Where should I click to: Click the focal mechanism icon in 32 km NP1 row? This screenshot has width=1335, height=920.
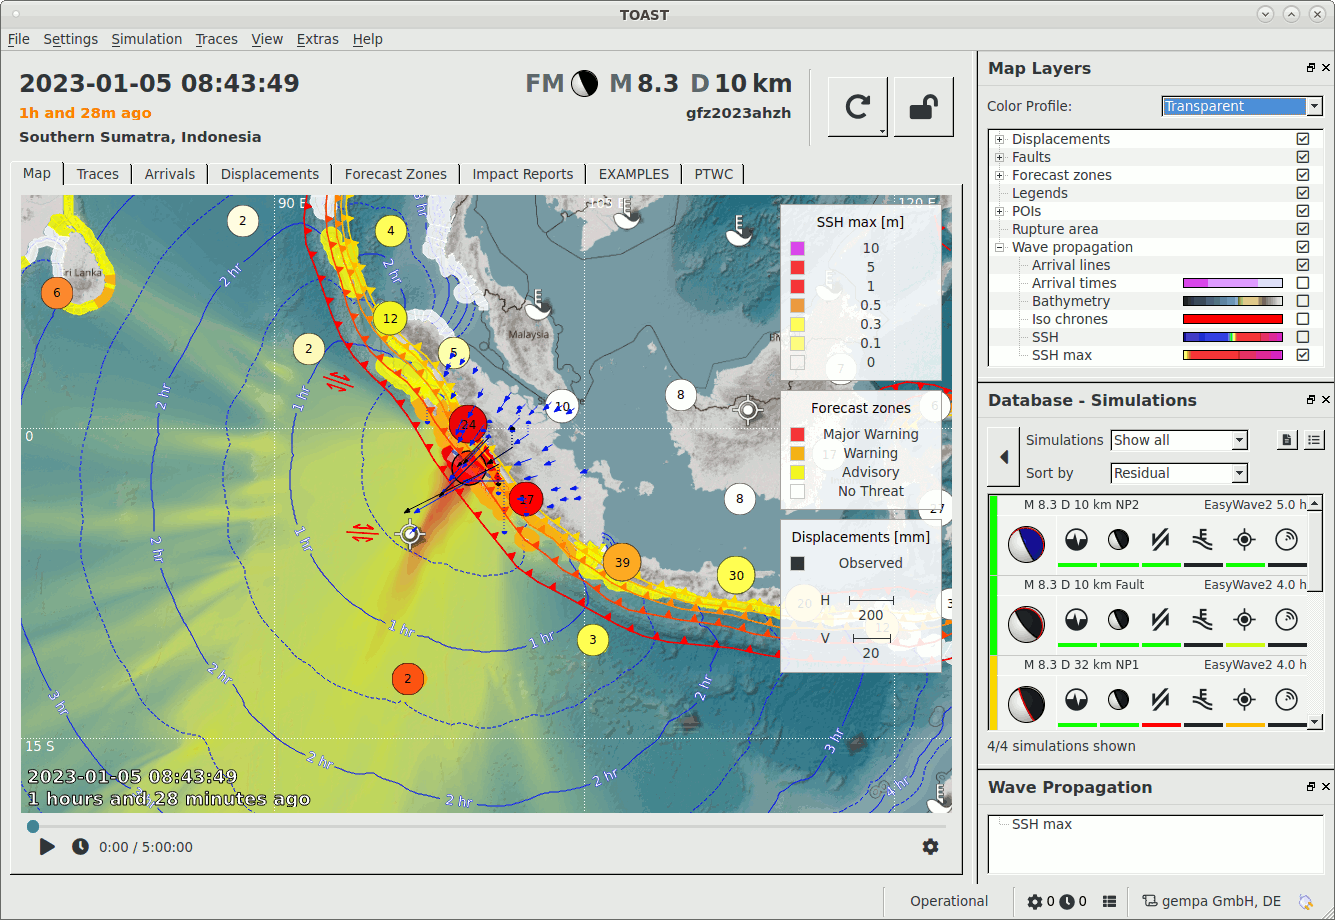1119,700
